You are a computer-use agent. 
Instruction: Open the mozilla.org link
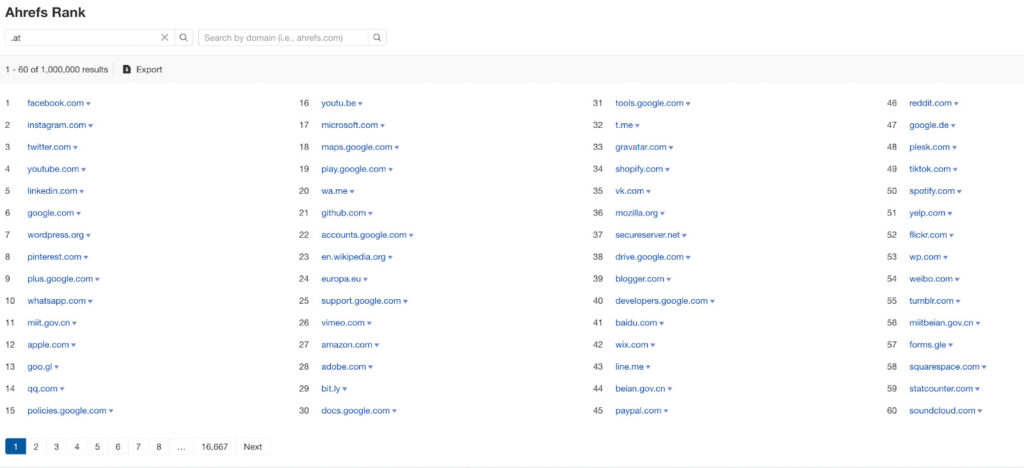click(637, 213)
